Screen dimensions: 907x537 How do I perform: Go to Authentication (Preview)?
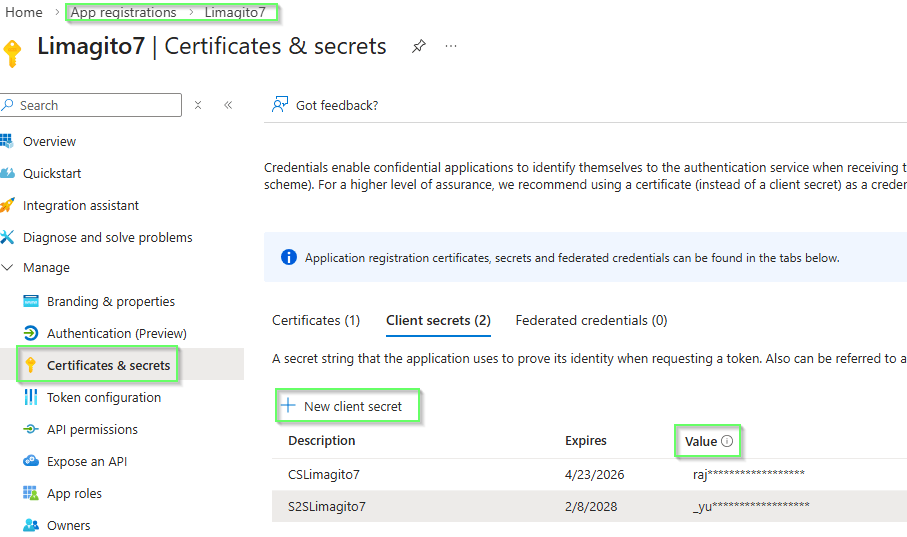pyautogui.click(x=117, y=333)
